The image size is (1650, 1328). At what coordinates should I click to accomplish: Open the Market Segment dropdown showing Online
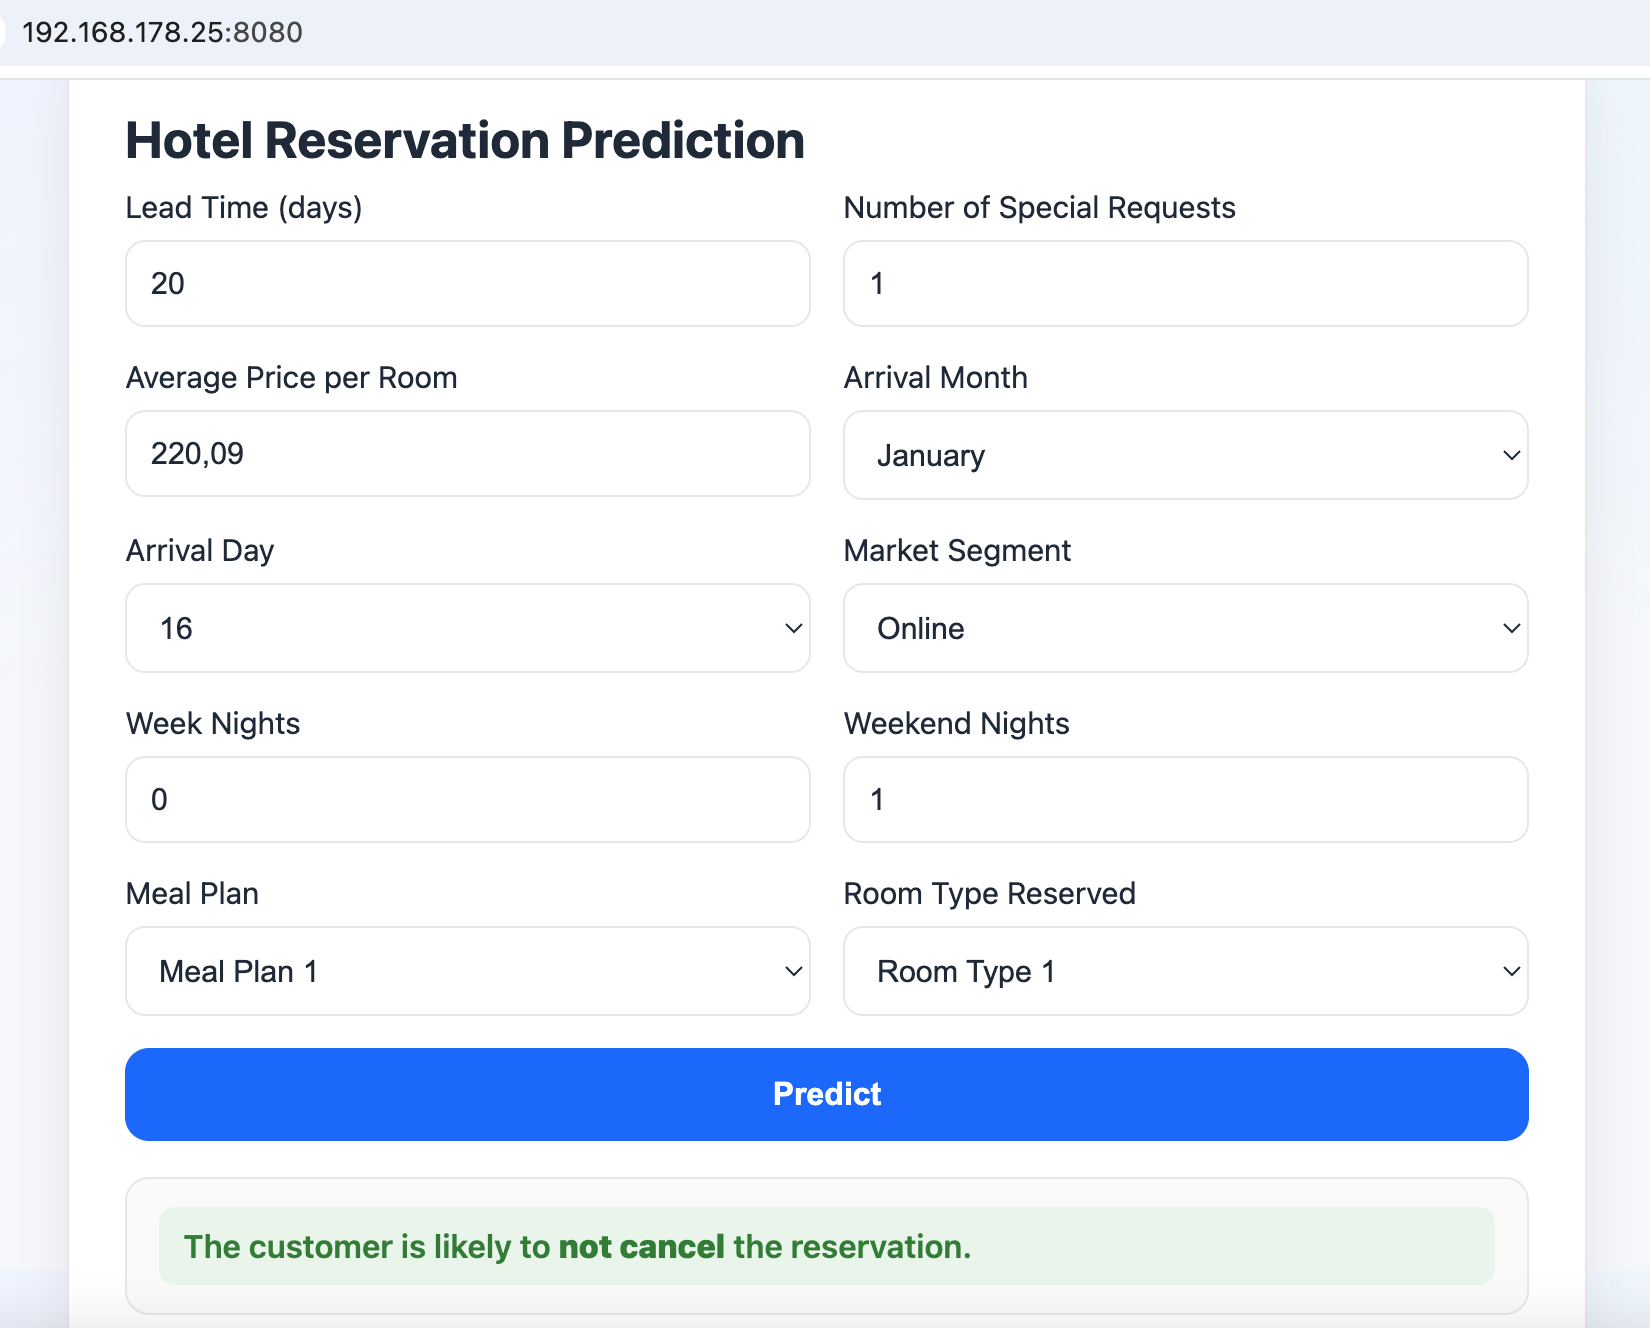tap(1185, 628)
